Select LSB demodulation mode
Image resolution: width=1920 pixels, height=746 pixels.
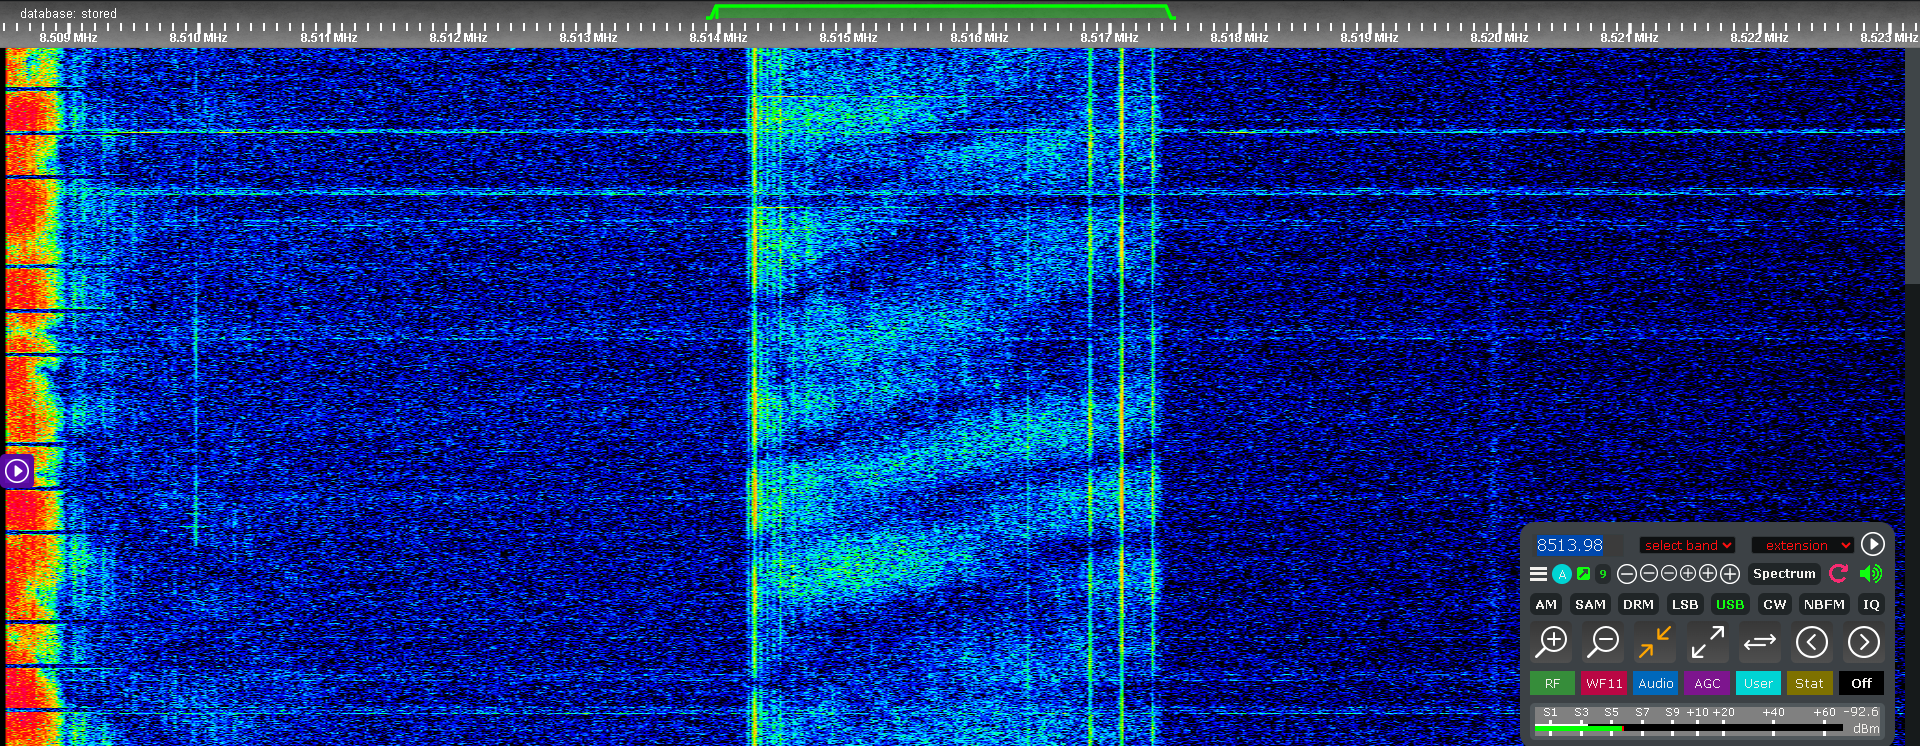click(x=1685, y=604)
